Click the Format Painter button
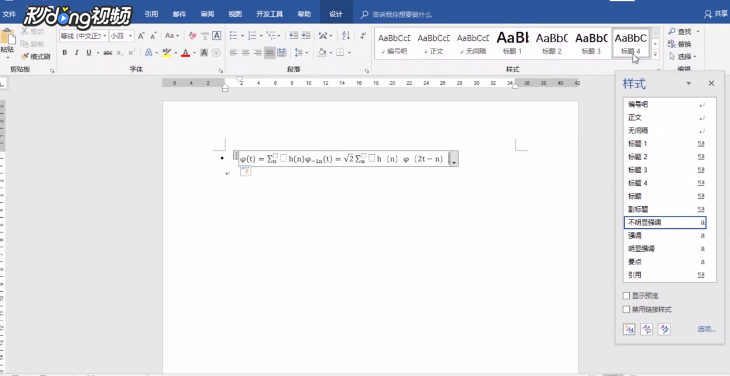The image size is (730, 376). (35, 57)
